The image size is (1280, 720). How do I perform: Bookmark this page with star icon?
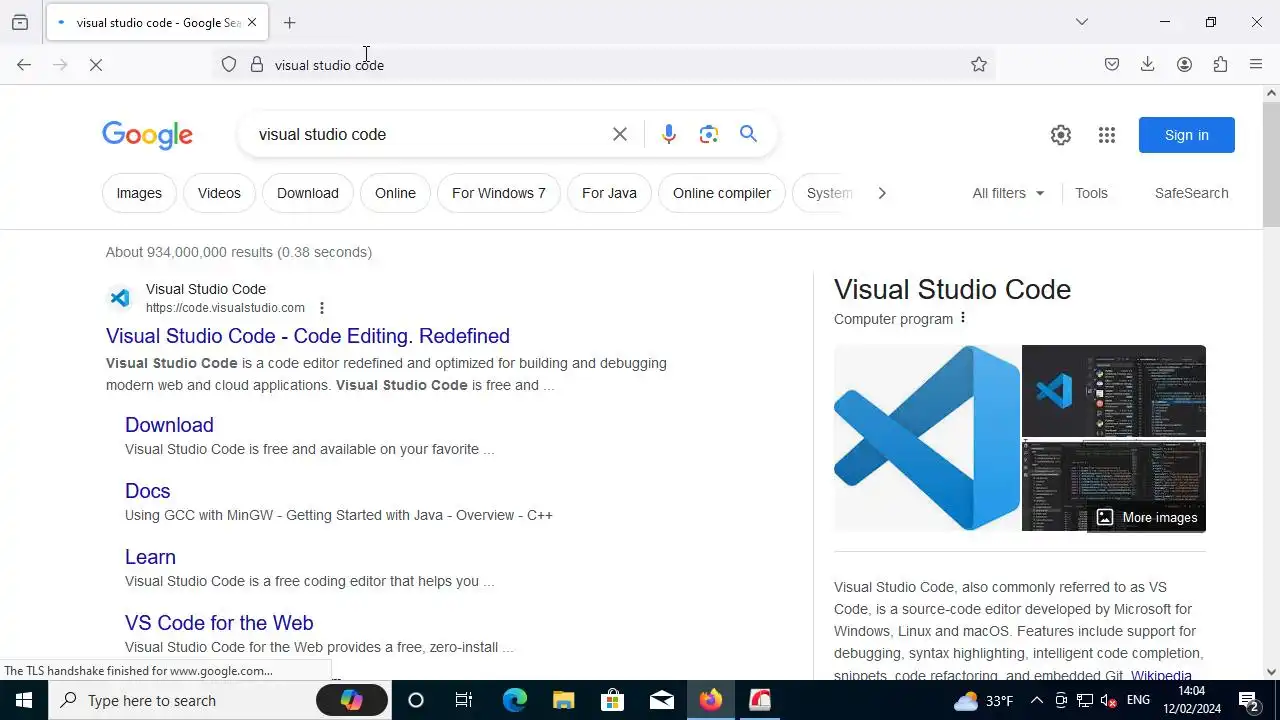pos(979,65)
